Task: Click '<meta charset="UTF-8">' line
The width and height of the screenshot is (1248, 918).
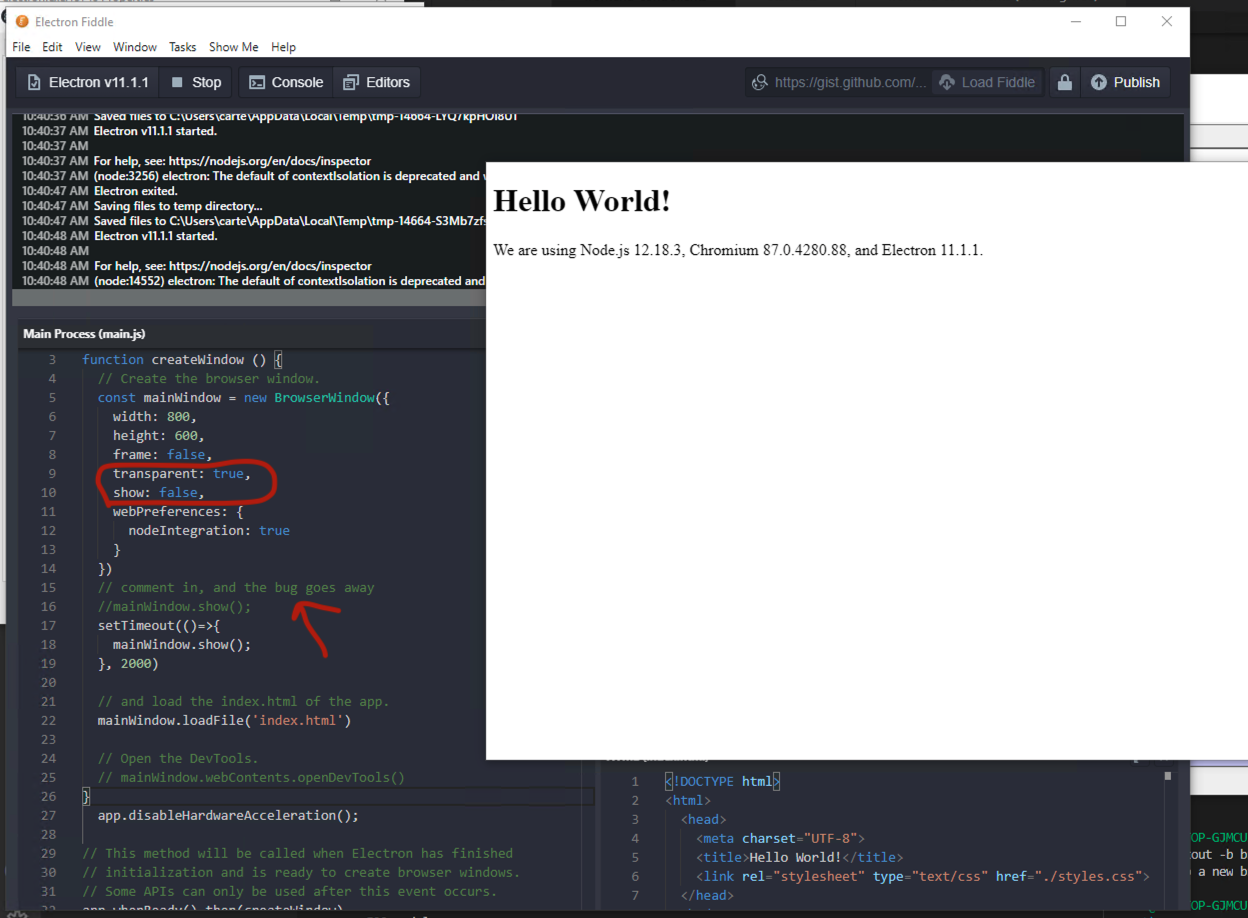Action: (x=780, y=838)
